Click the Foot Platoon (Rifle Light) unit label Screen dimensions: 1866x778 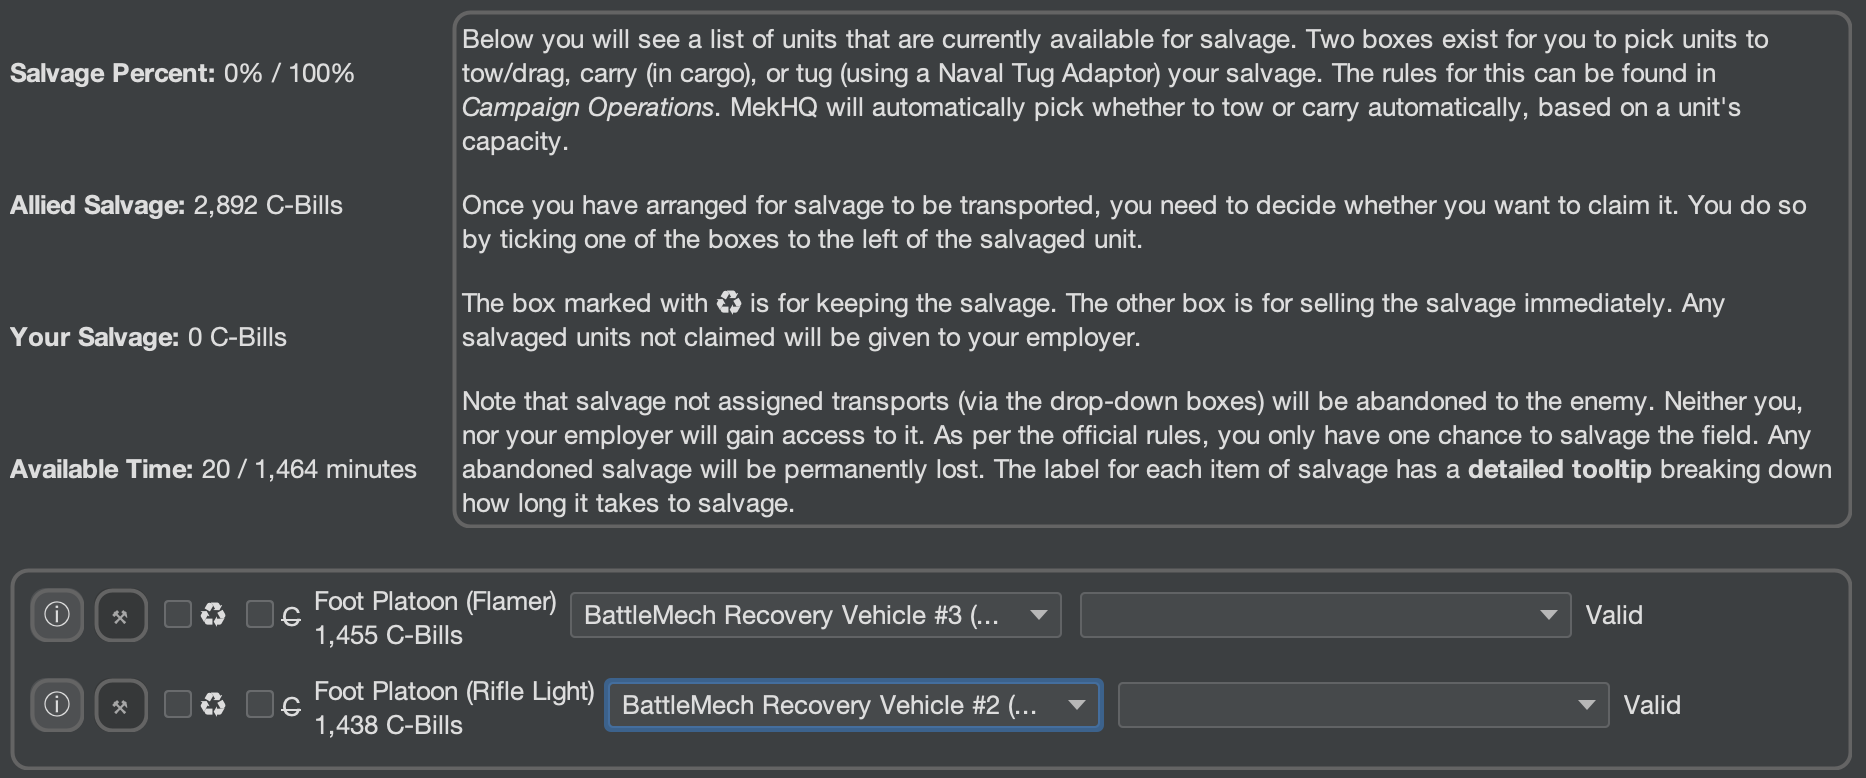(x=454, y=692)
